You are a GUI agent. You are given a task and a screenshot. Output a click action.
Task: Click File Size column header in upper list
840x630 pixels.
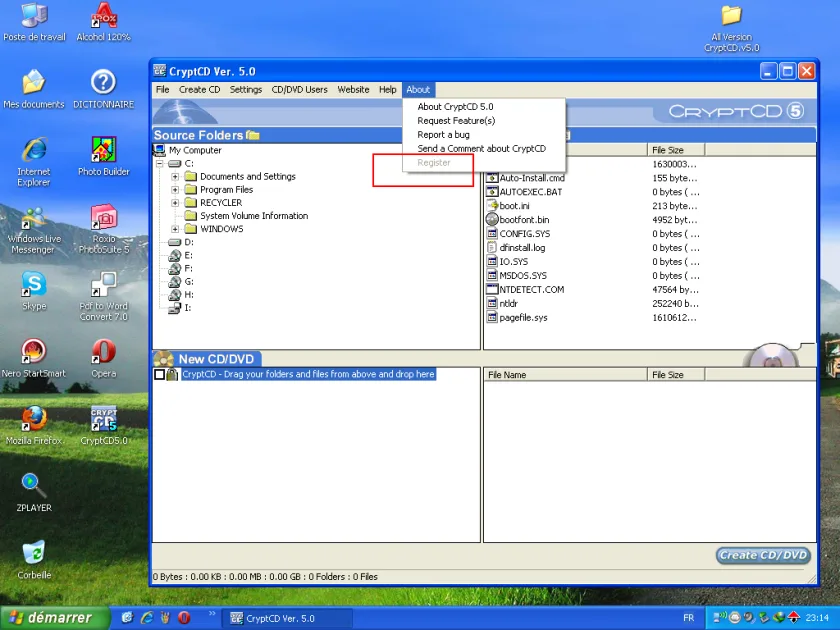(676, 150)
